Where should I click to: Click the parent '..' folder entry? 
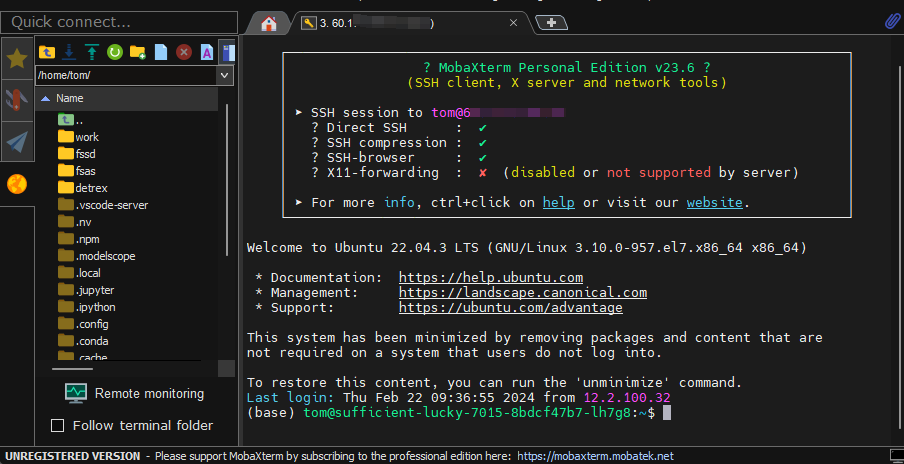pyautogui.click(x=71, y=120)
